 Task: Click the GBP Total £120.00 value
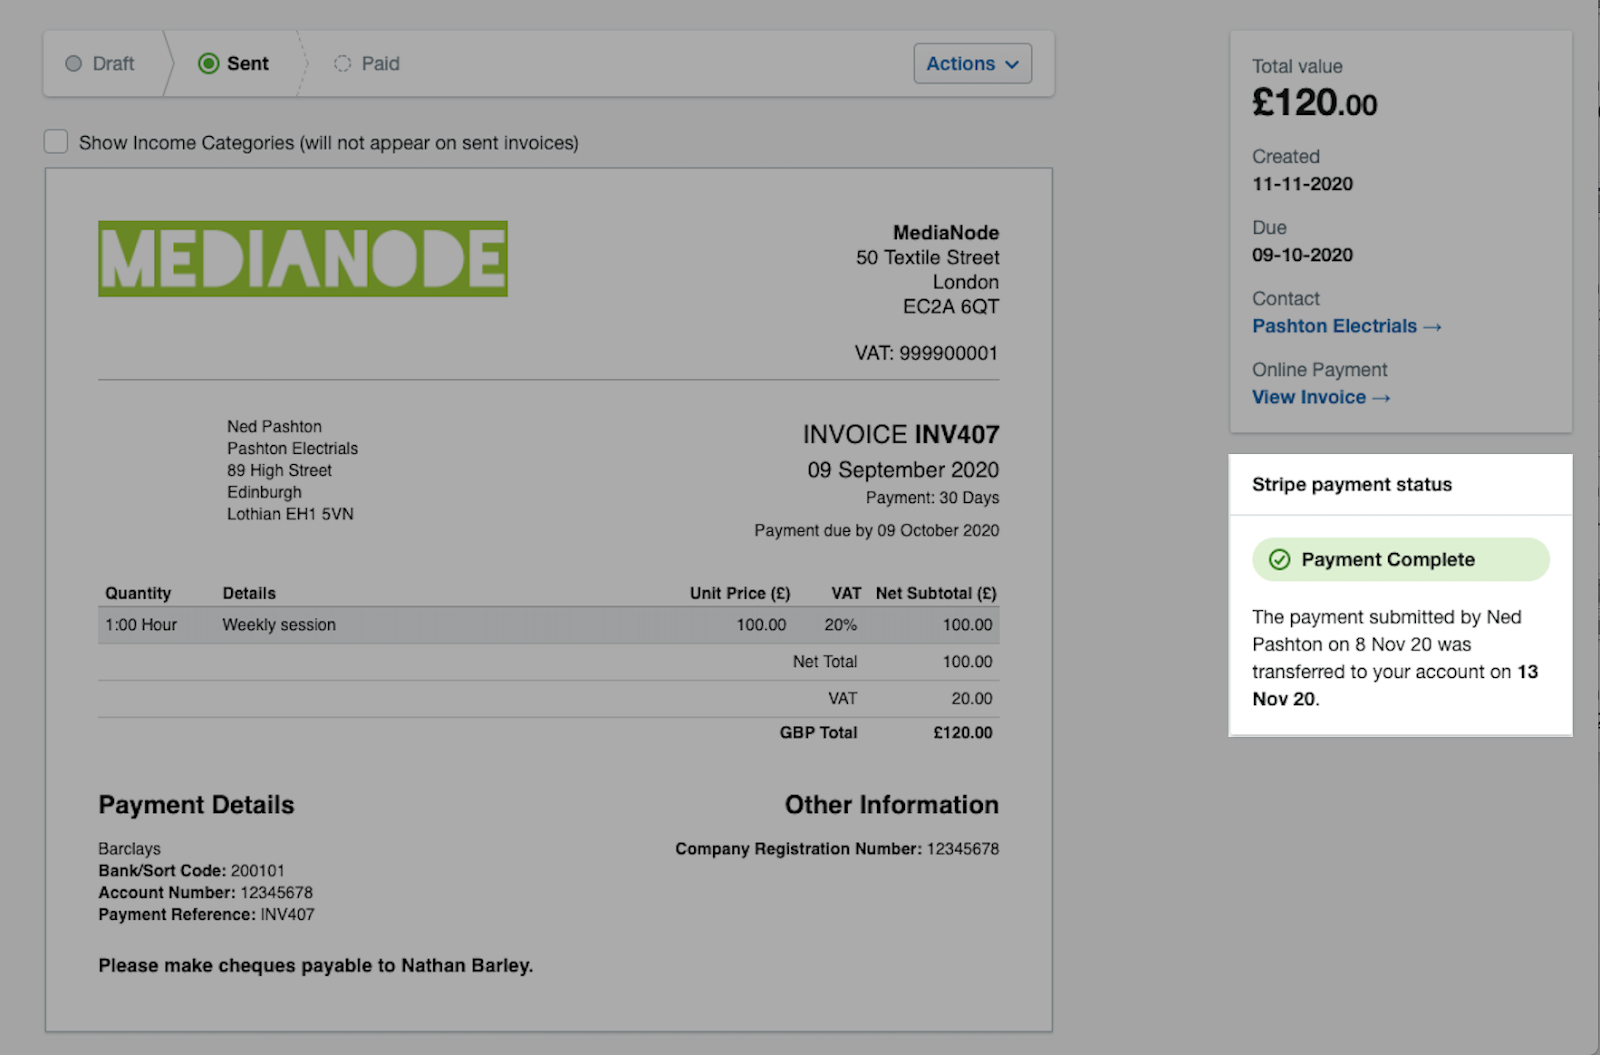point(963,733)
